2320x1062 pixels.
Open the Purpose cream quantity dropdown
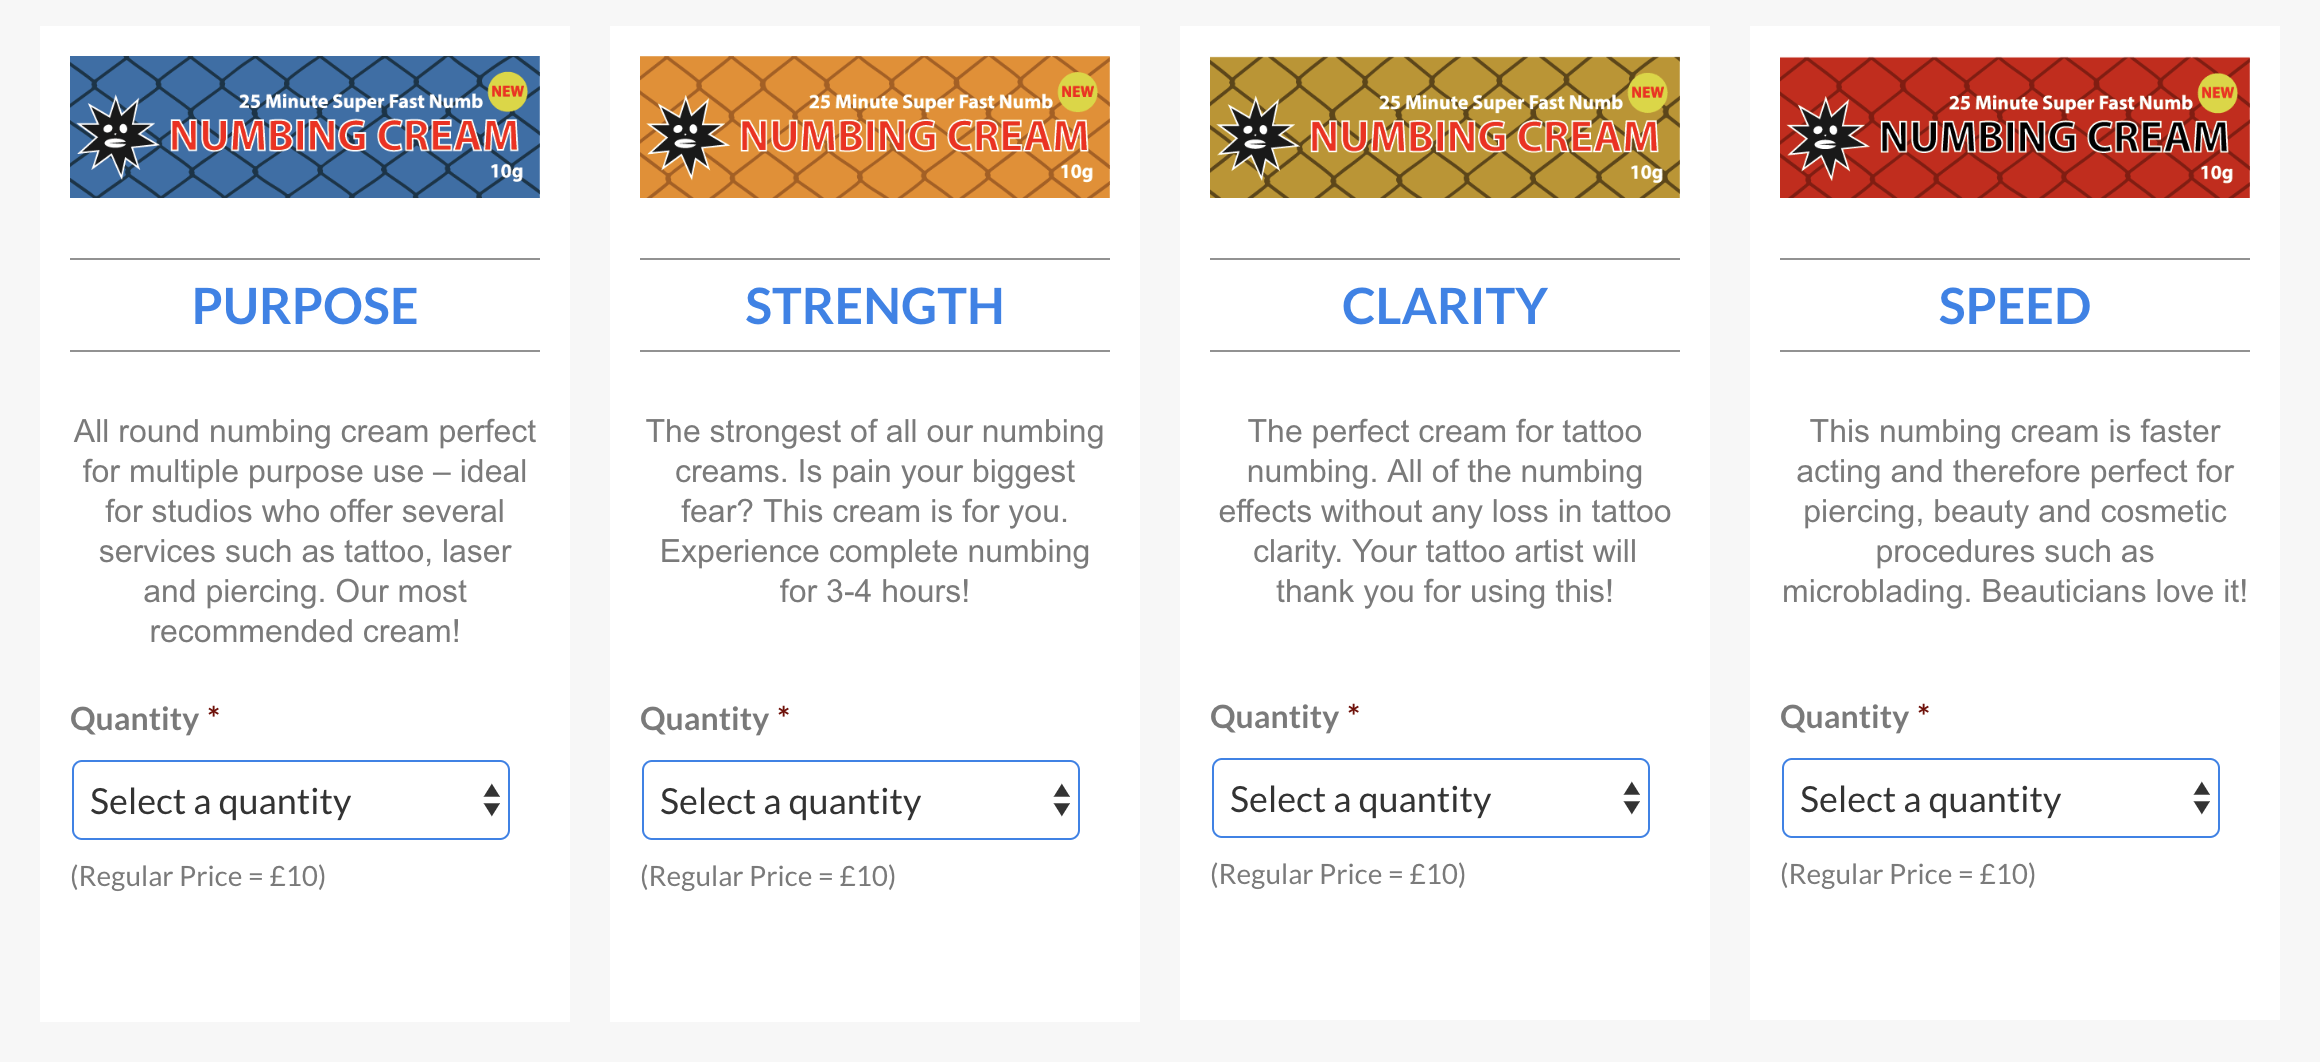point(291,800)
